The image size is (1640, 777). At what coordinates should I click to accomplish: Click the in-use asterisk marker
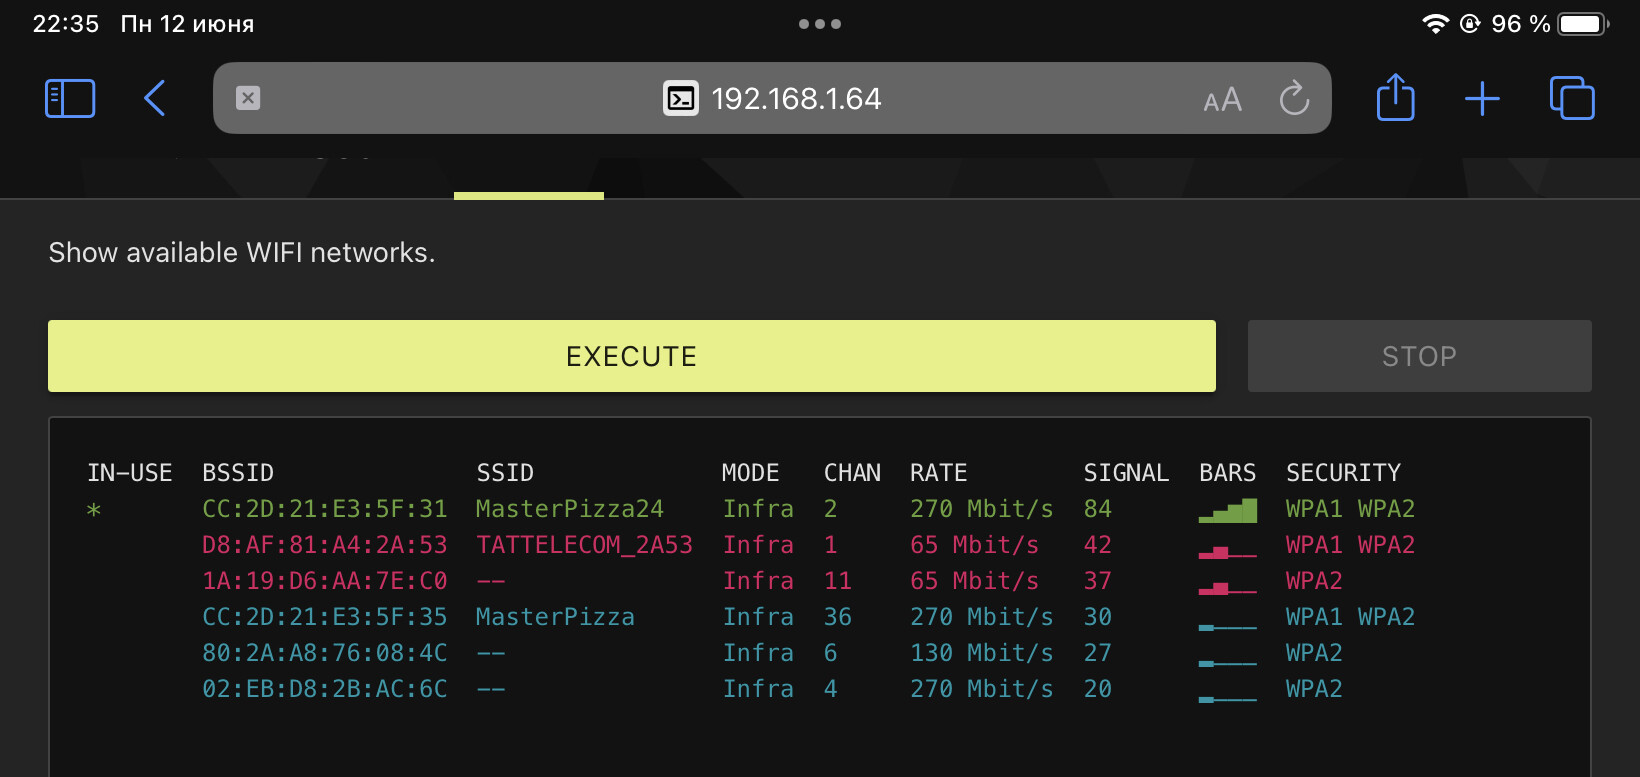tap(94, 511)
